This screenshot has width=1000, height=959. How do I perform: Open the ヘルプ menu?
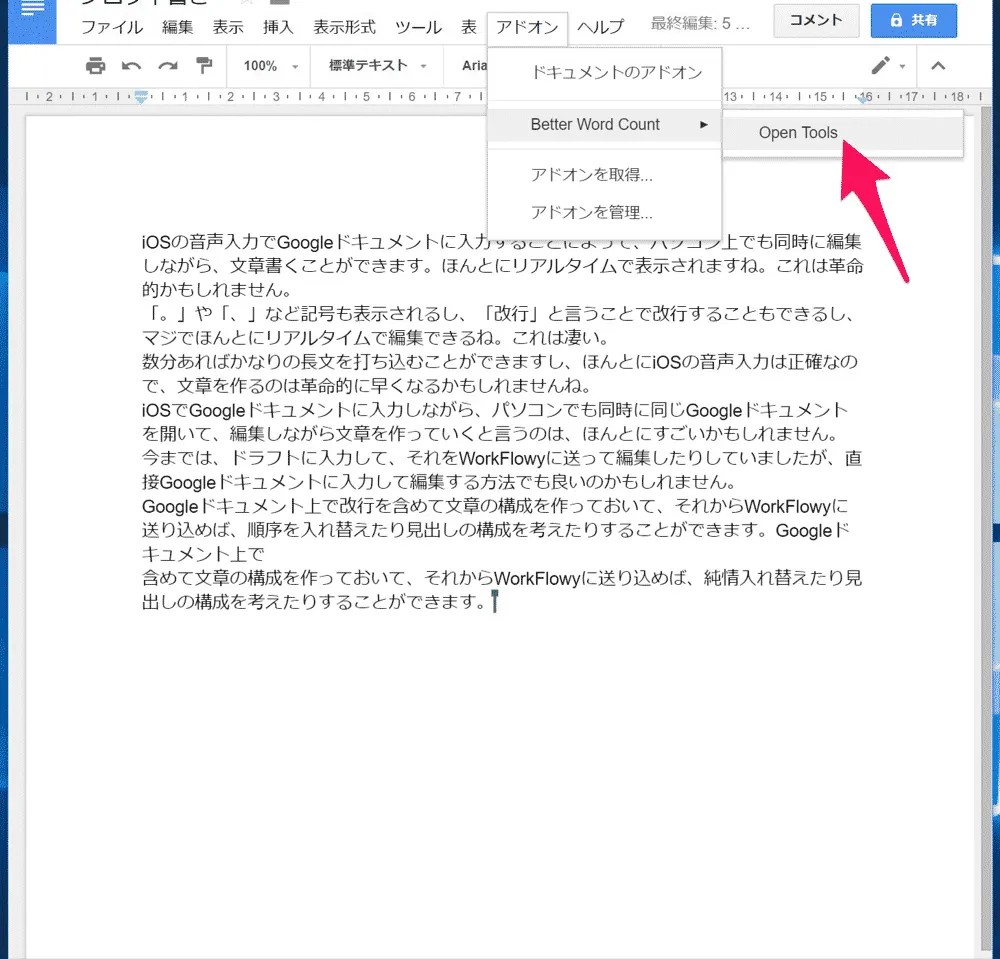pyautogui.click(x=600, y=27)
